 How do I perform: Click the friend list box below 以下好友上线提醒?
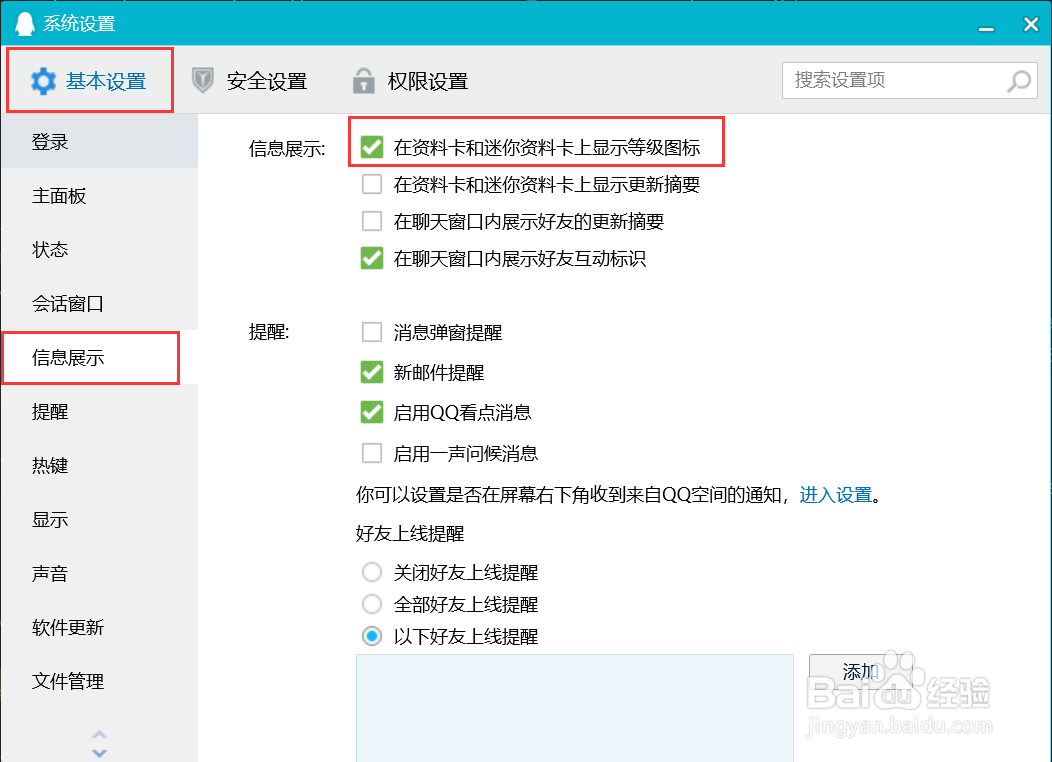(574, 708)
